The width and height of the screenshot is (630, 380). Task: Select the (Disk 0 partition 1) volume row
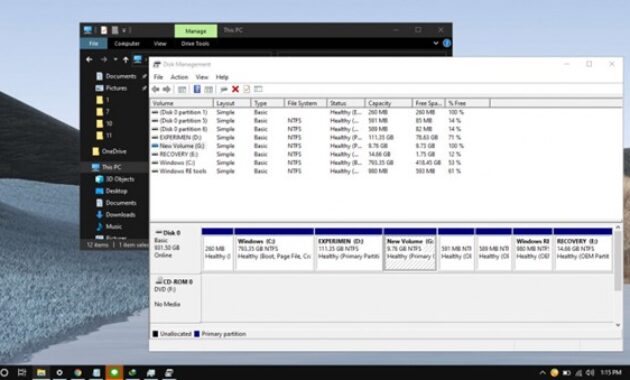click(309, 112)
